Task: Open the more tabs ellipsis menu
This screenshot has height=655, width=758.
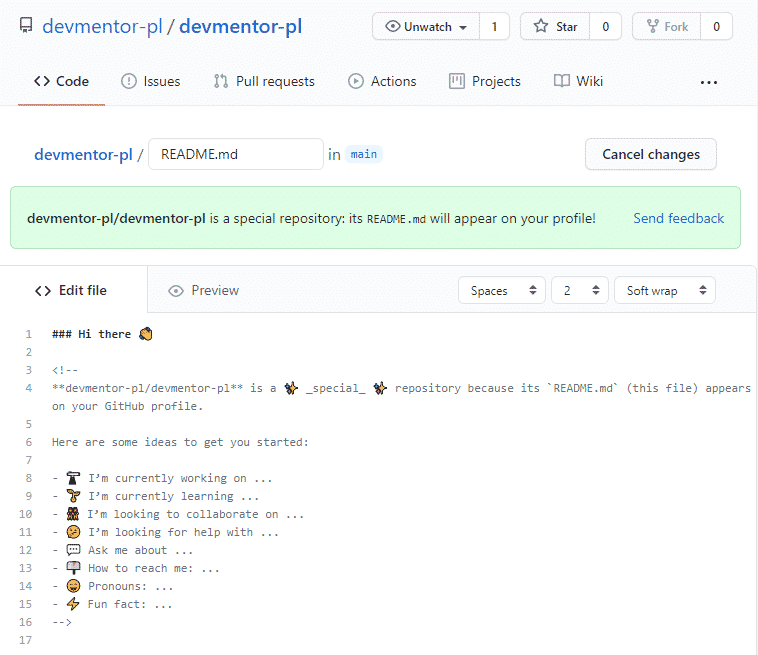Action: click(x=709, y=83)
